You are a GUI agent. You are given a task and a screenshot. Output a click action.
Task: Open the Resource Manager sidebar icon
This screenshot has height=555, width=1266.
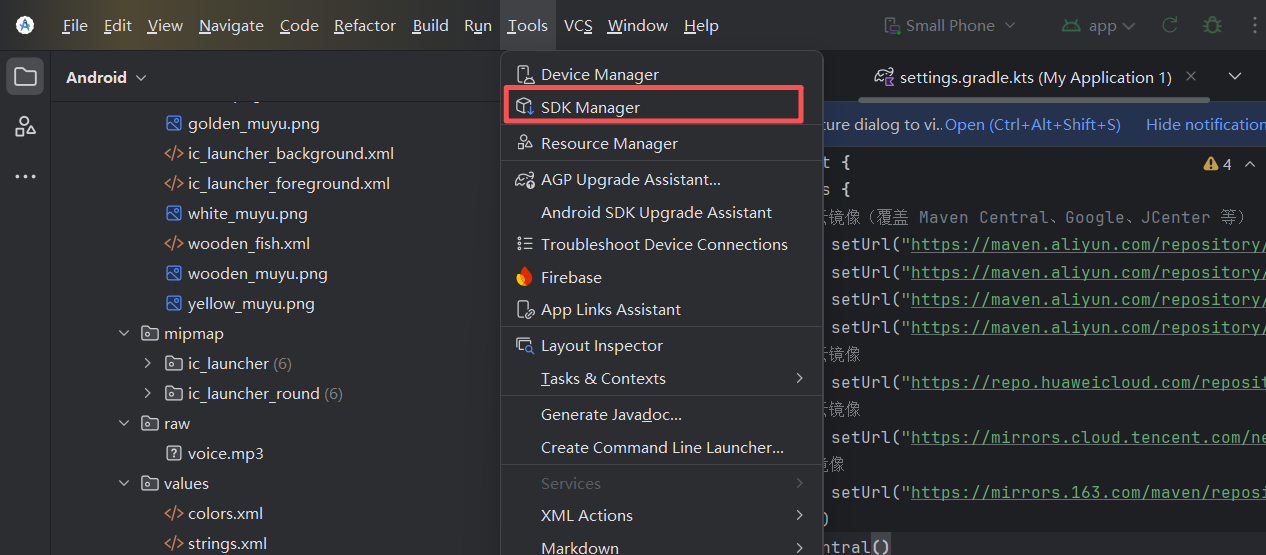click(25, 126)
